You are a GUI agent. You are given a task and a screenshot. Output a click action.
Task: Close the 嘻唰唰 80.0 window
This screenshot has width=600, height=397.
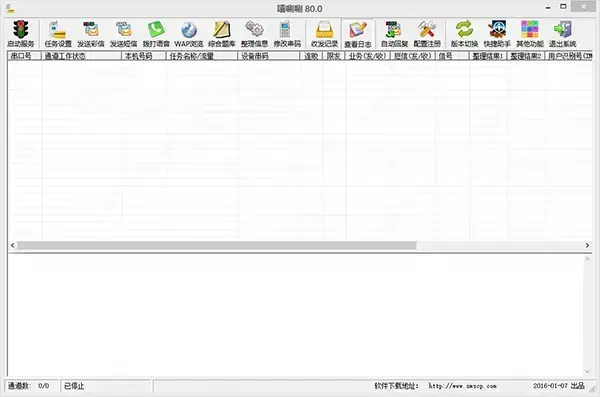click(x=584, y=7)
